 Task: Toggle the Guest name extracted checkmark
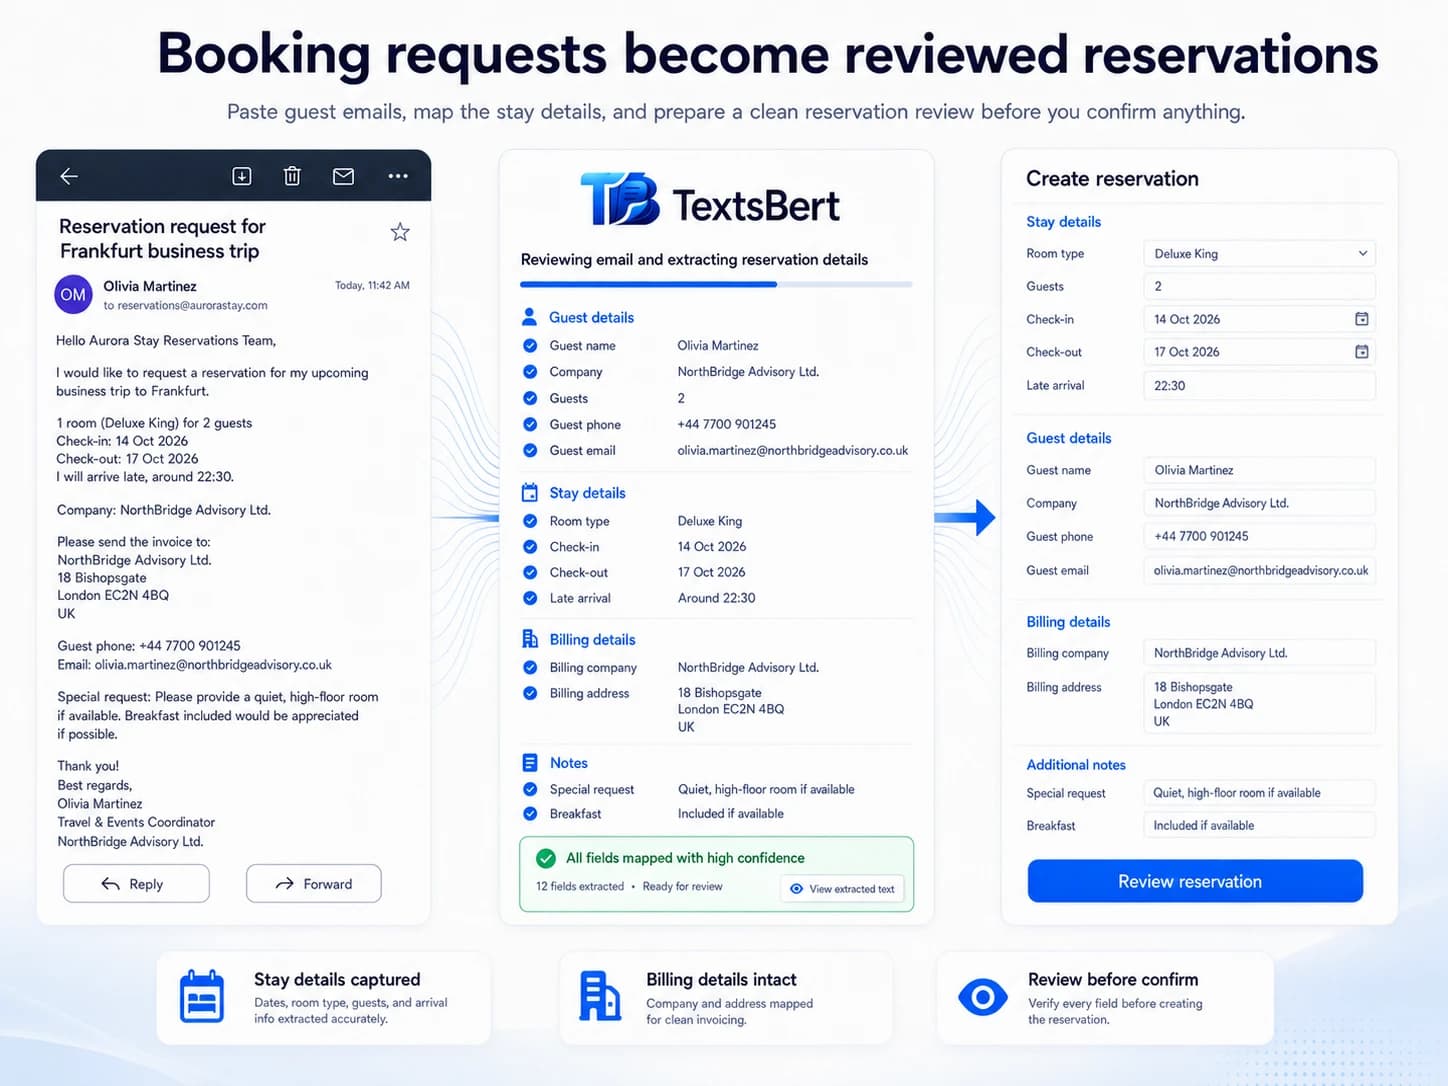point(530,346)
